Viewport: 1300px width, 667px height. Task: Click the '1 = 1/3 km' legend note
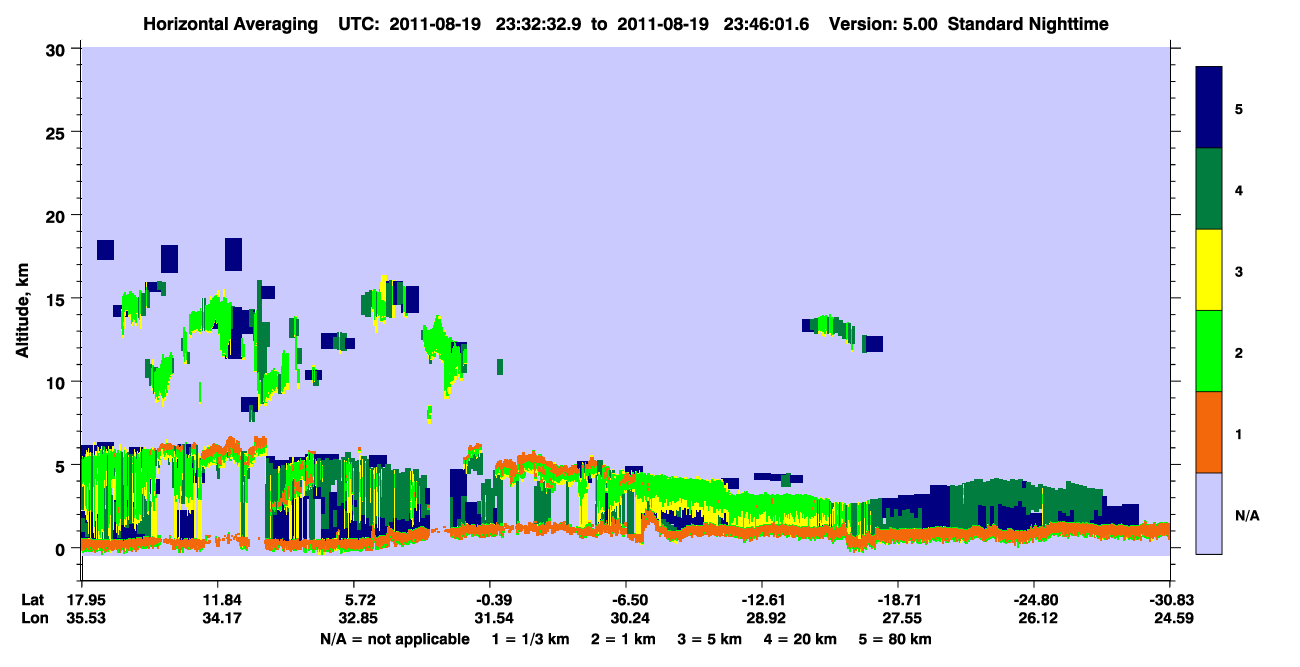[533, 639]
